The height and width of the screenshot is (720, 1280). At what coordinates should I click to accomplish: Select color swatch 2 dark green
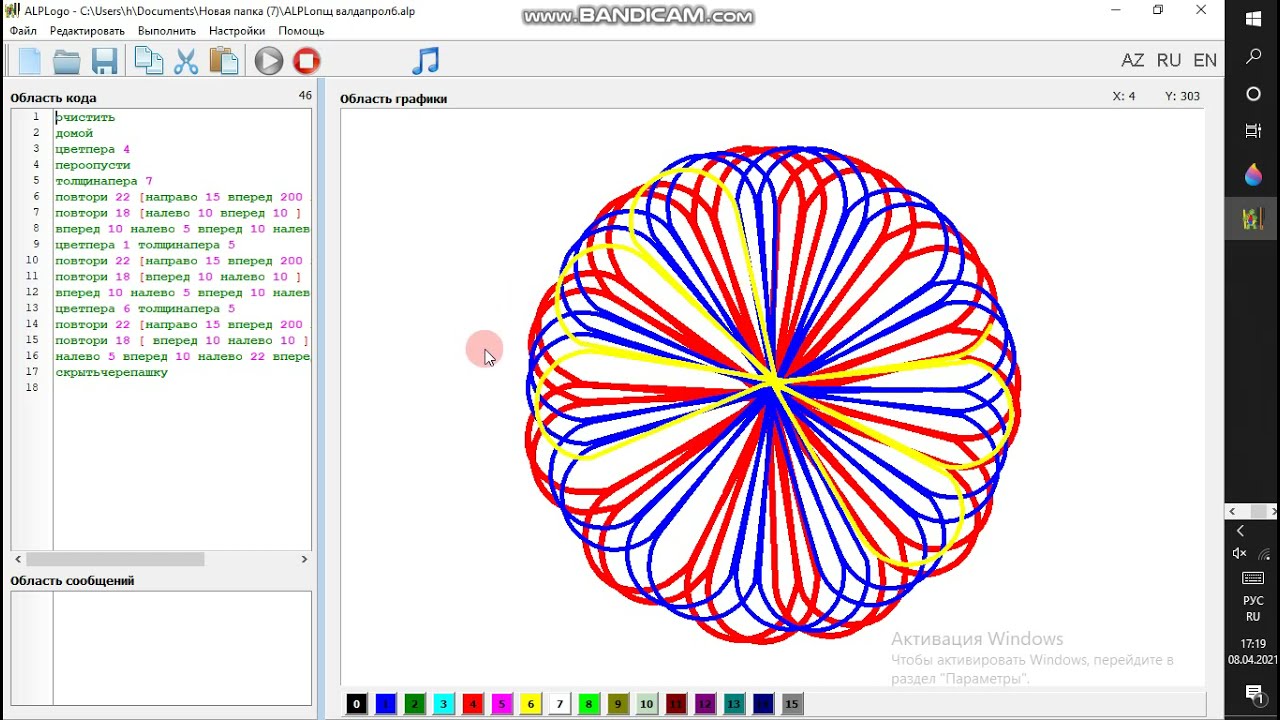[415, 704]
